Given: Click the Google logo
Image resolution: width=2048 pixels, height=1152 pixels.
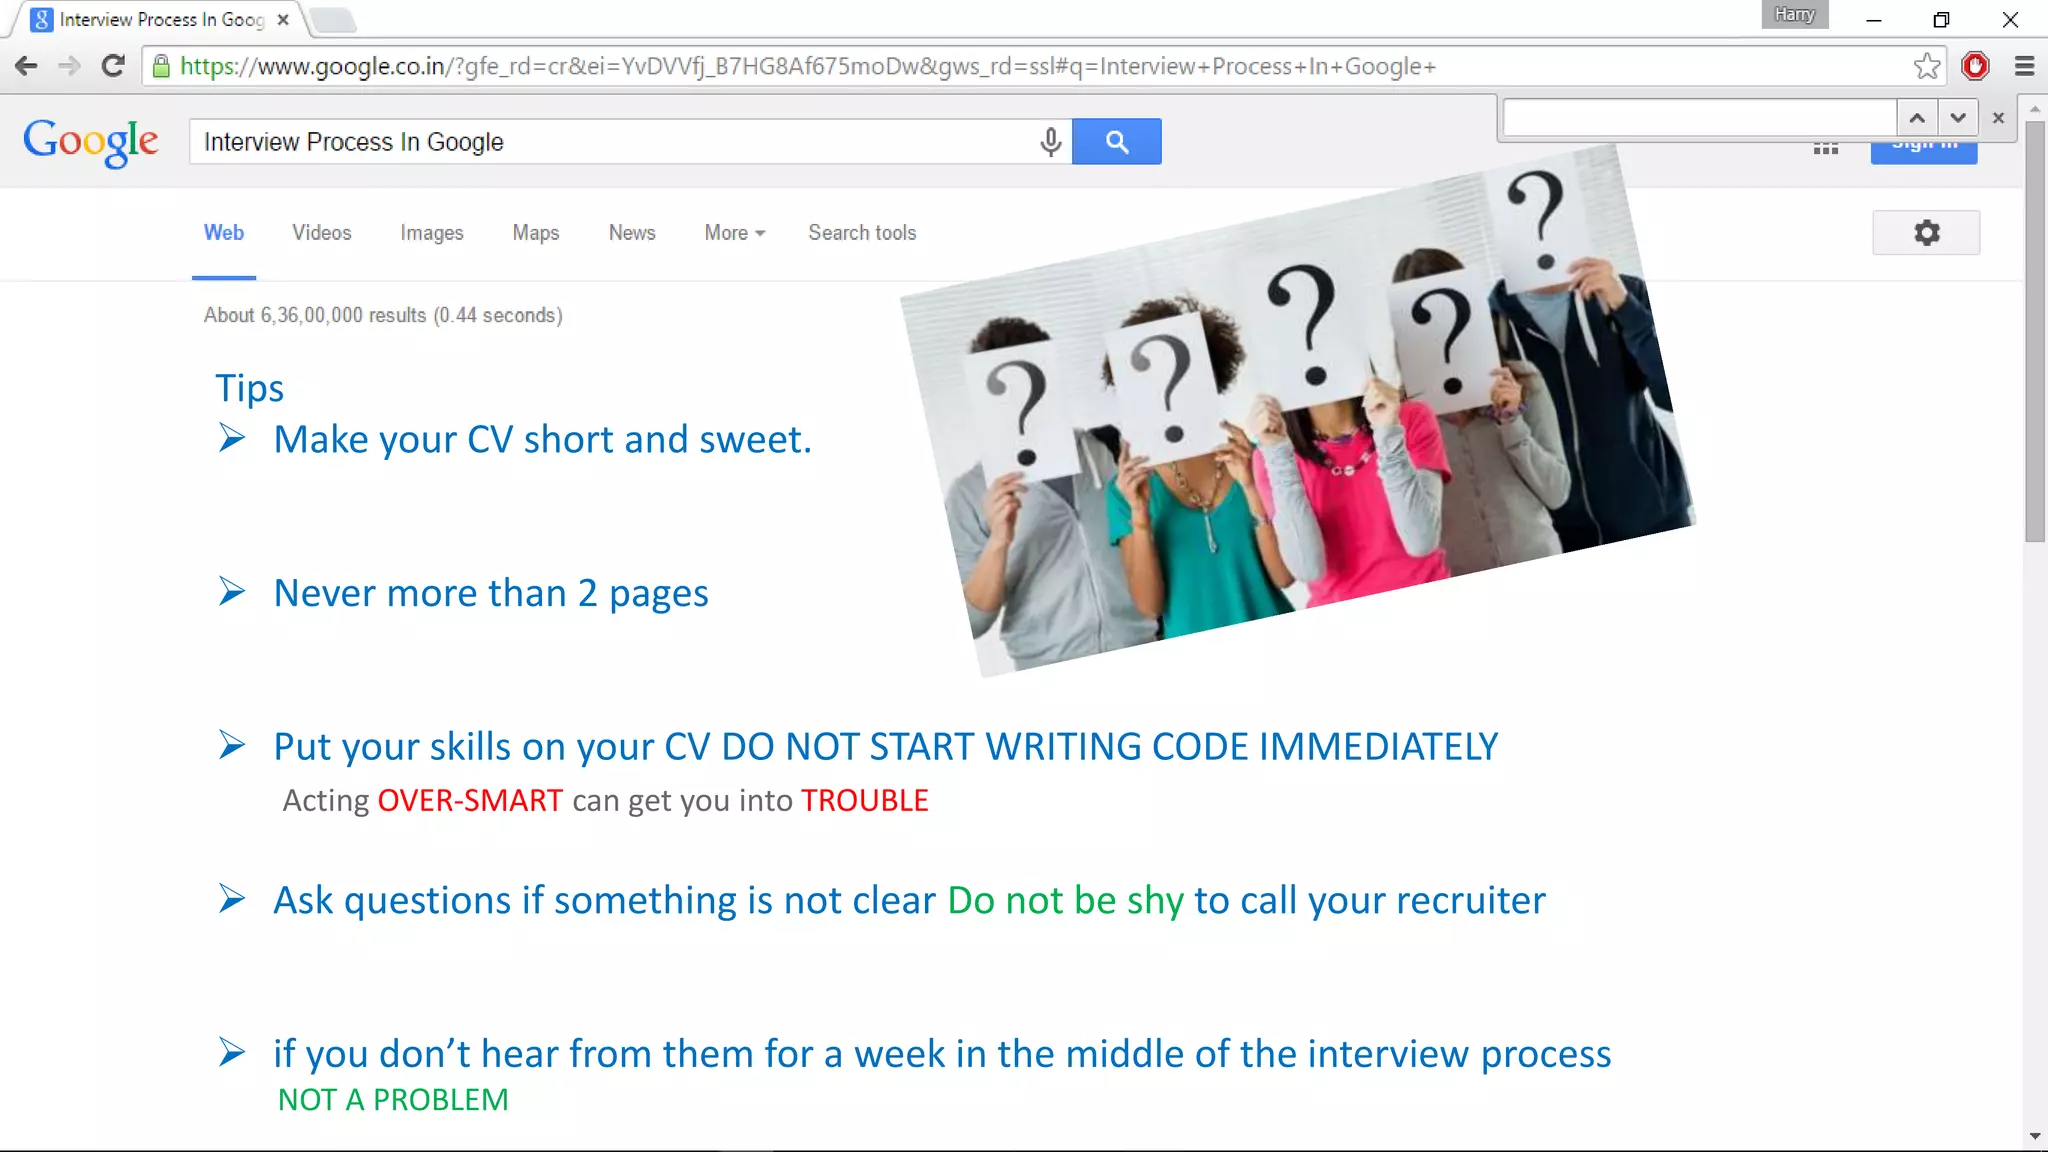Looking at the screenshot, I should [x=90, y=142].
